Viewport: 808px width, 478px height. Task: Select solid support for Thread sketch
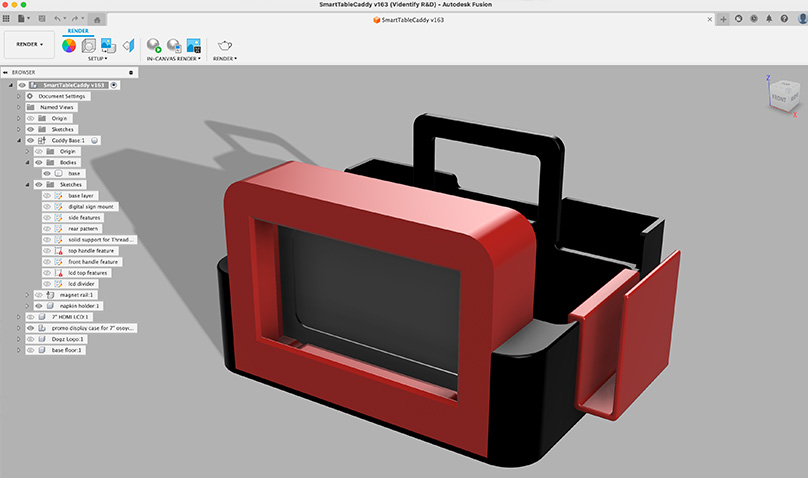[x=101, y=240]
